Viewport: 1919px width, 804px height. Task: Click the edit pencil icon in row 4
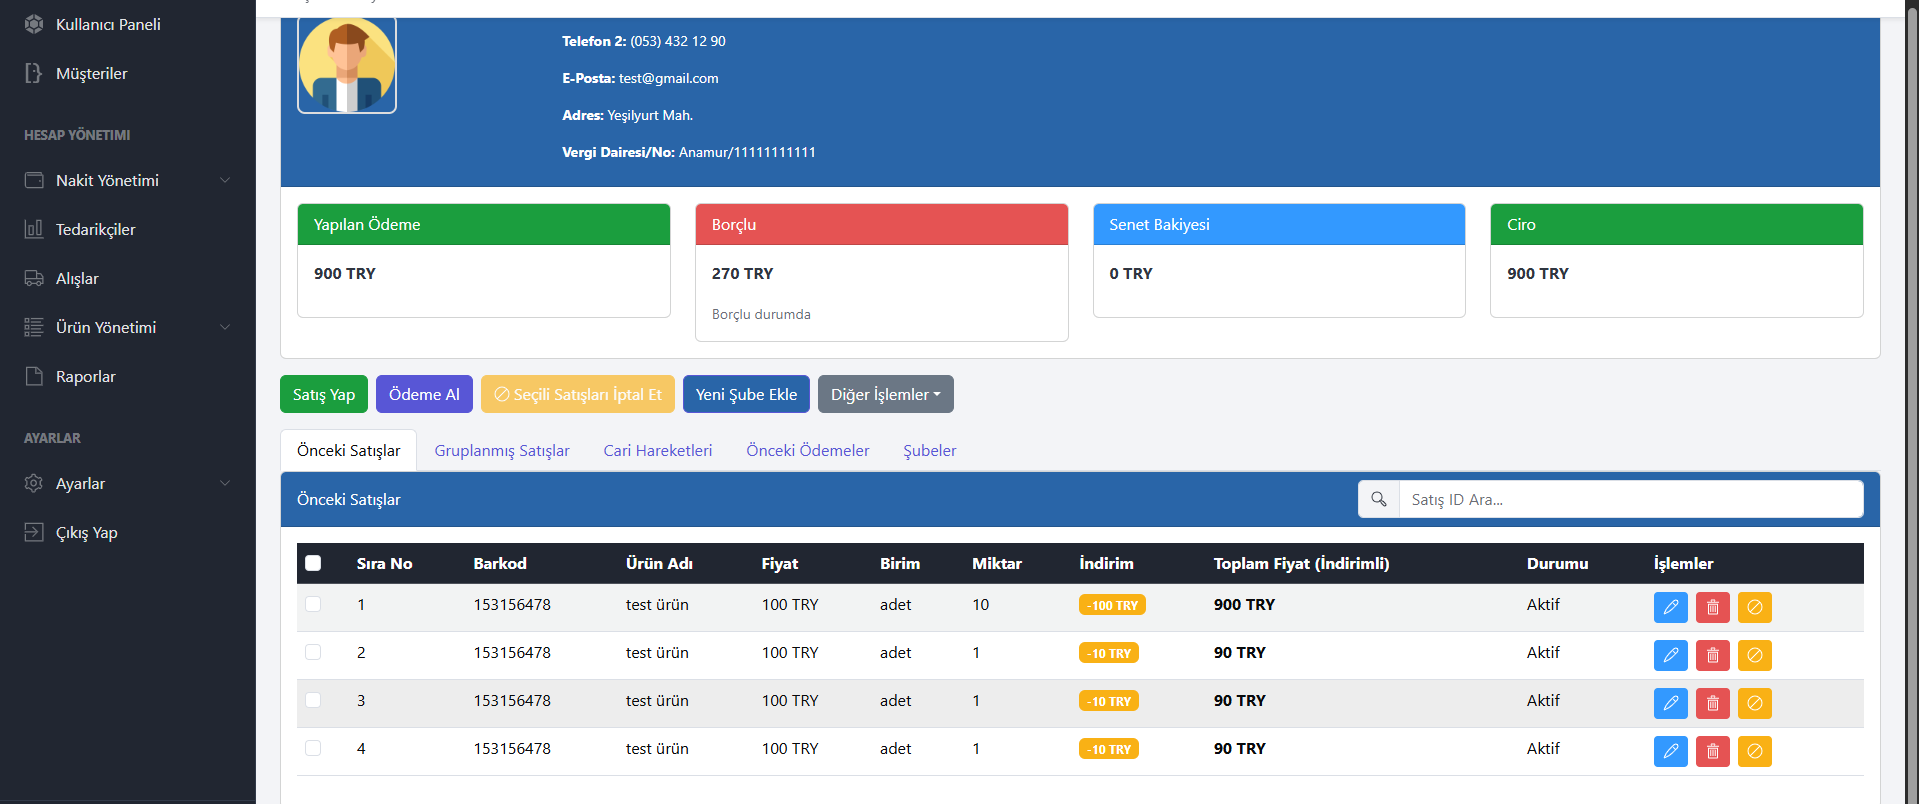click(1670, 751)
